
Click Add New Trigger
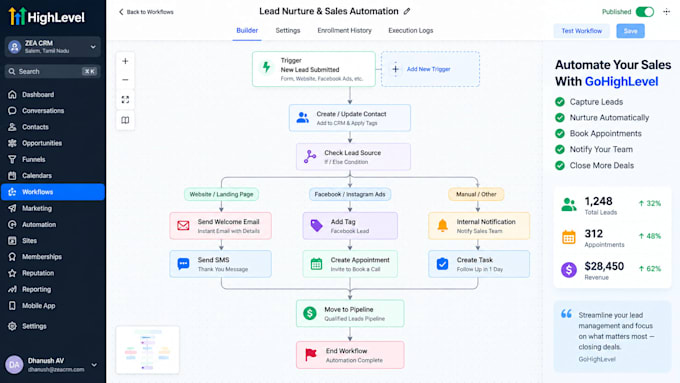pos(430,69)
